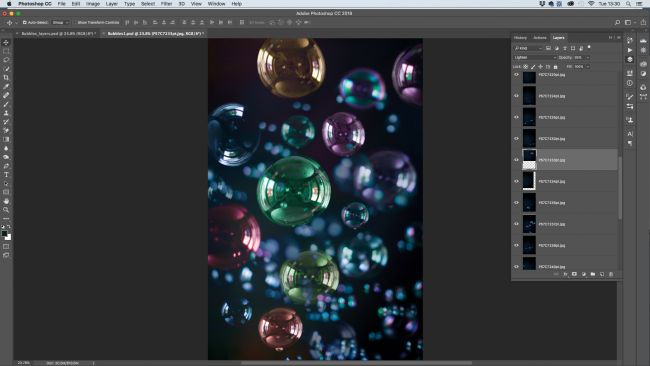The image size is (650, 366).
Task: Click the Quick Mask mode icon
Action: point(6,247)
